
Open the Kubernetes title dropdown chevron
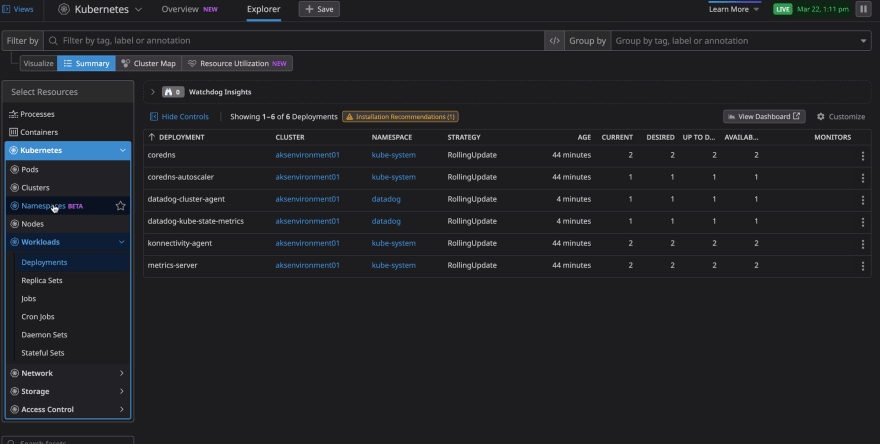coord(138,10)
